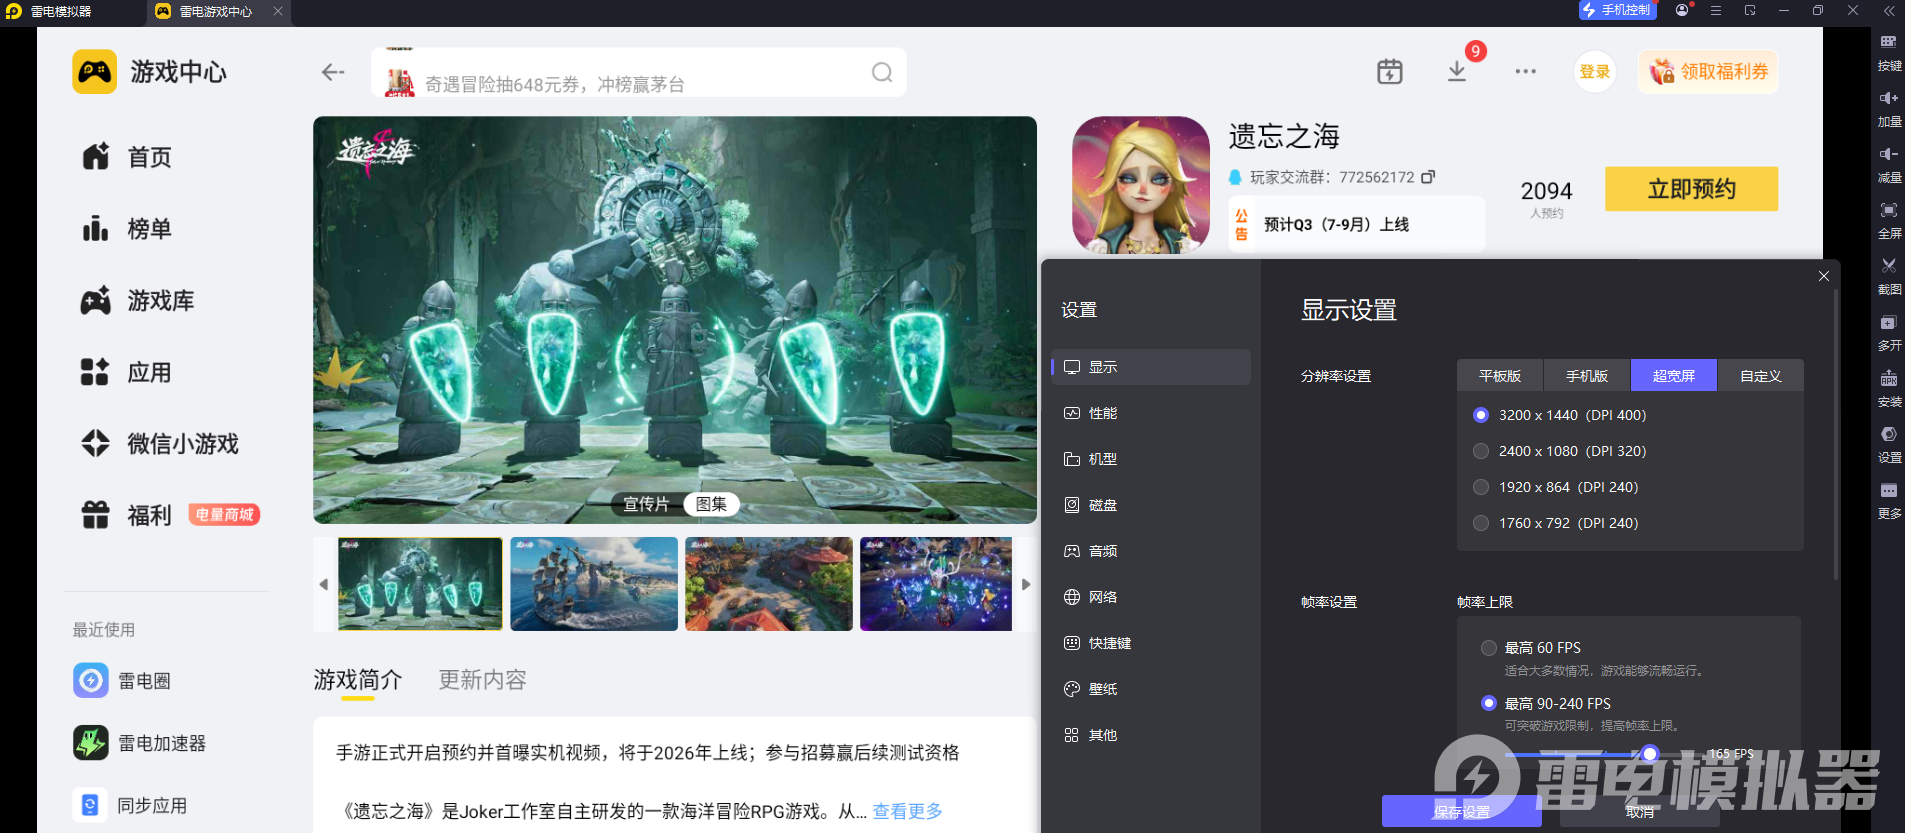Switch to the 更新内容 tab

point(482,680)
